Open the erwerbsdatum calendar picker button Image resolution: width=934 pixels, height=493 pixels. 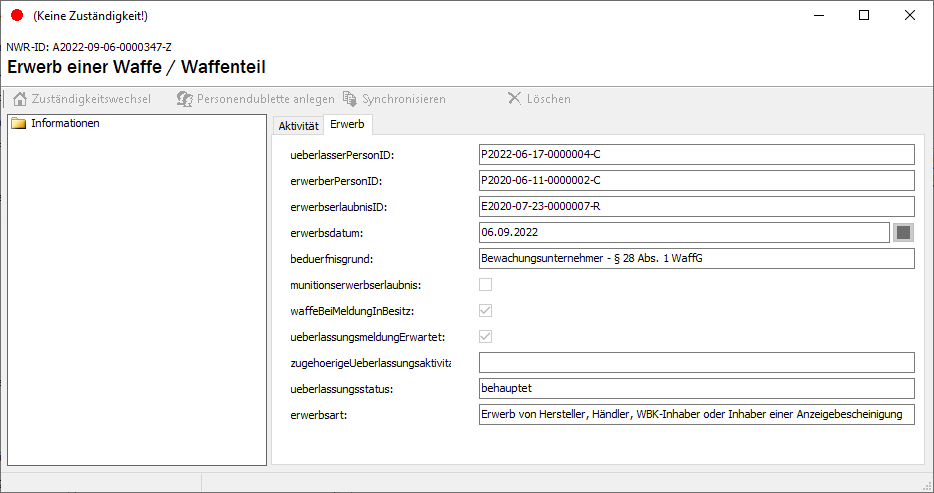click(903, 233)
